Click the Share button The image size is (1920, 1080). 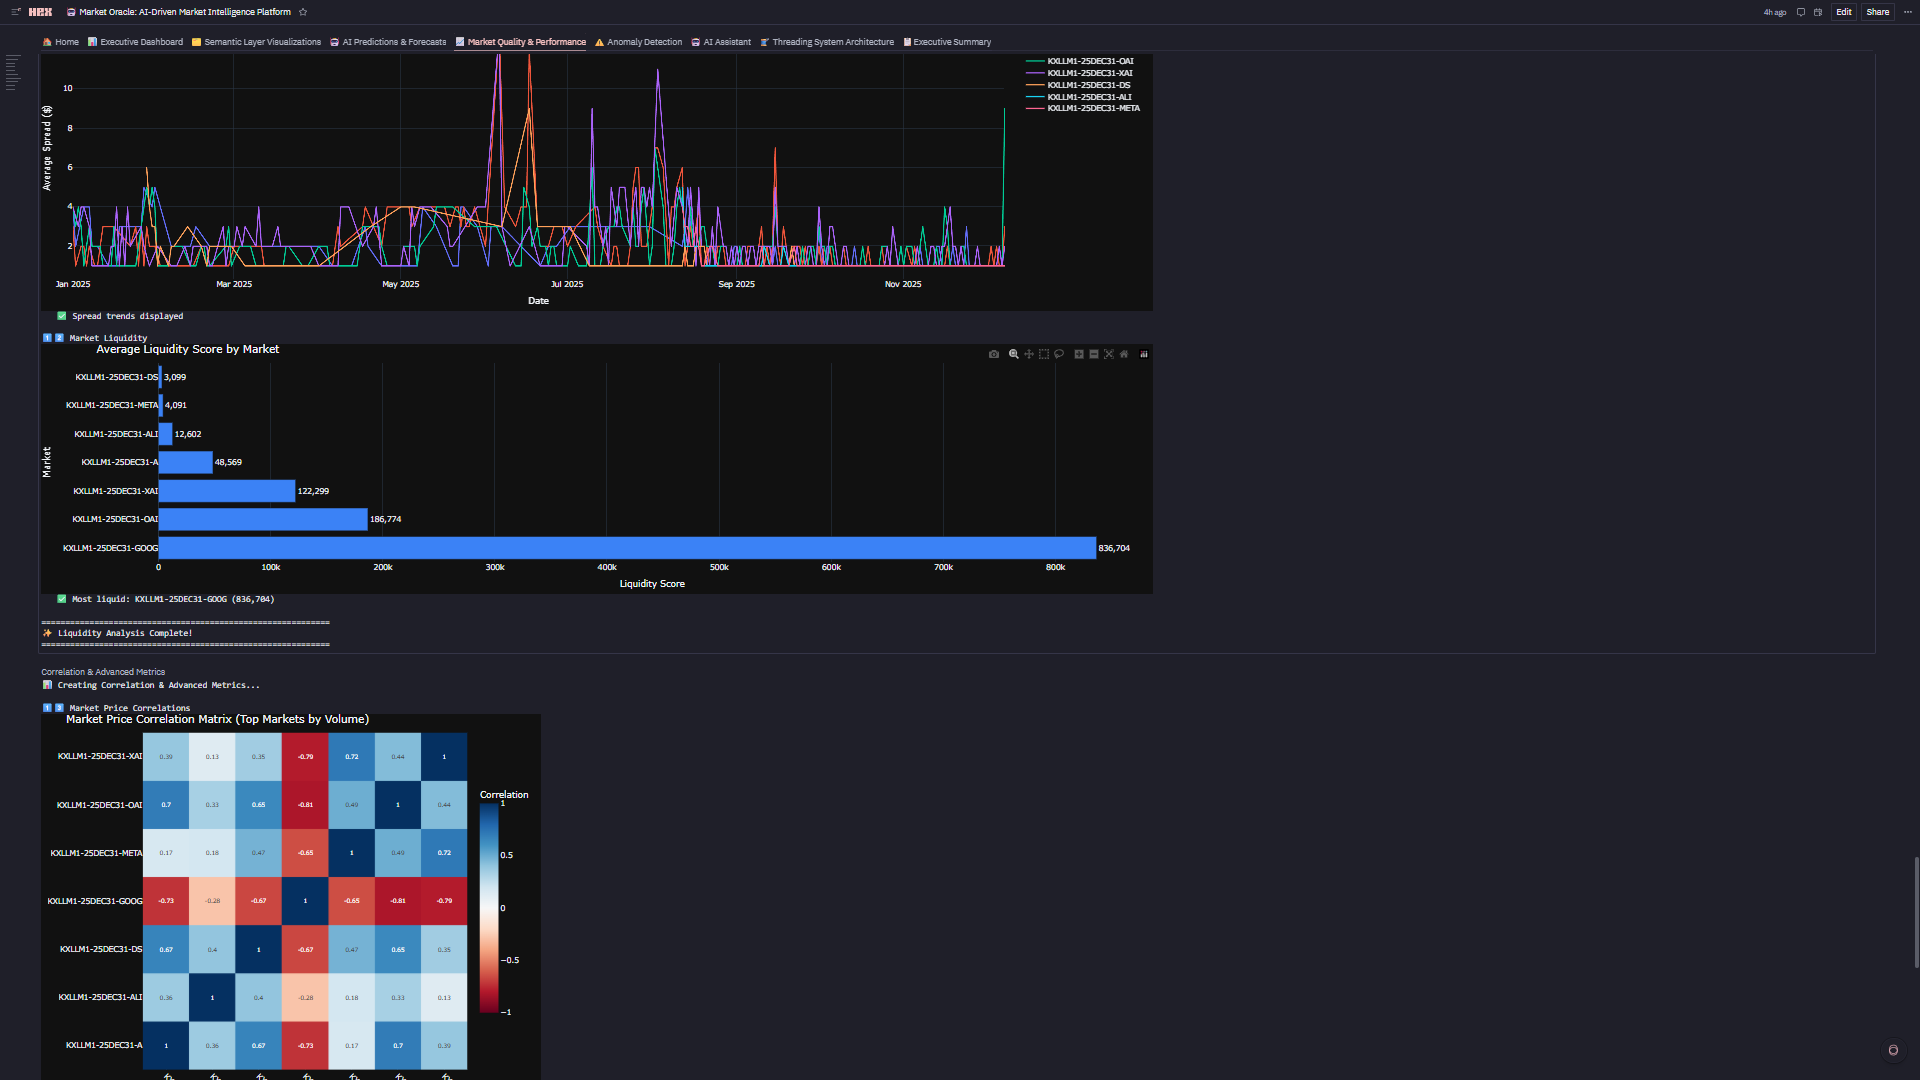[1877, 12]
